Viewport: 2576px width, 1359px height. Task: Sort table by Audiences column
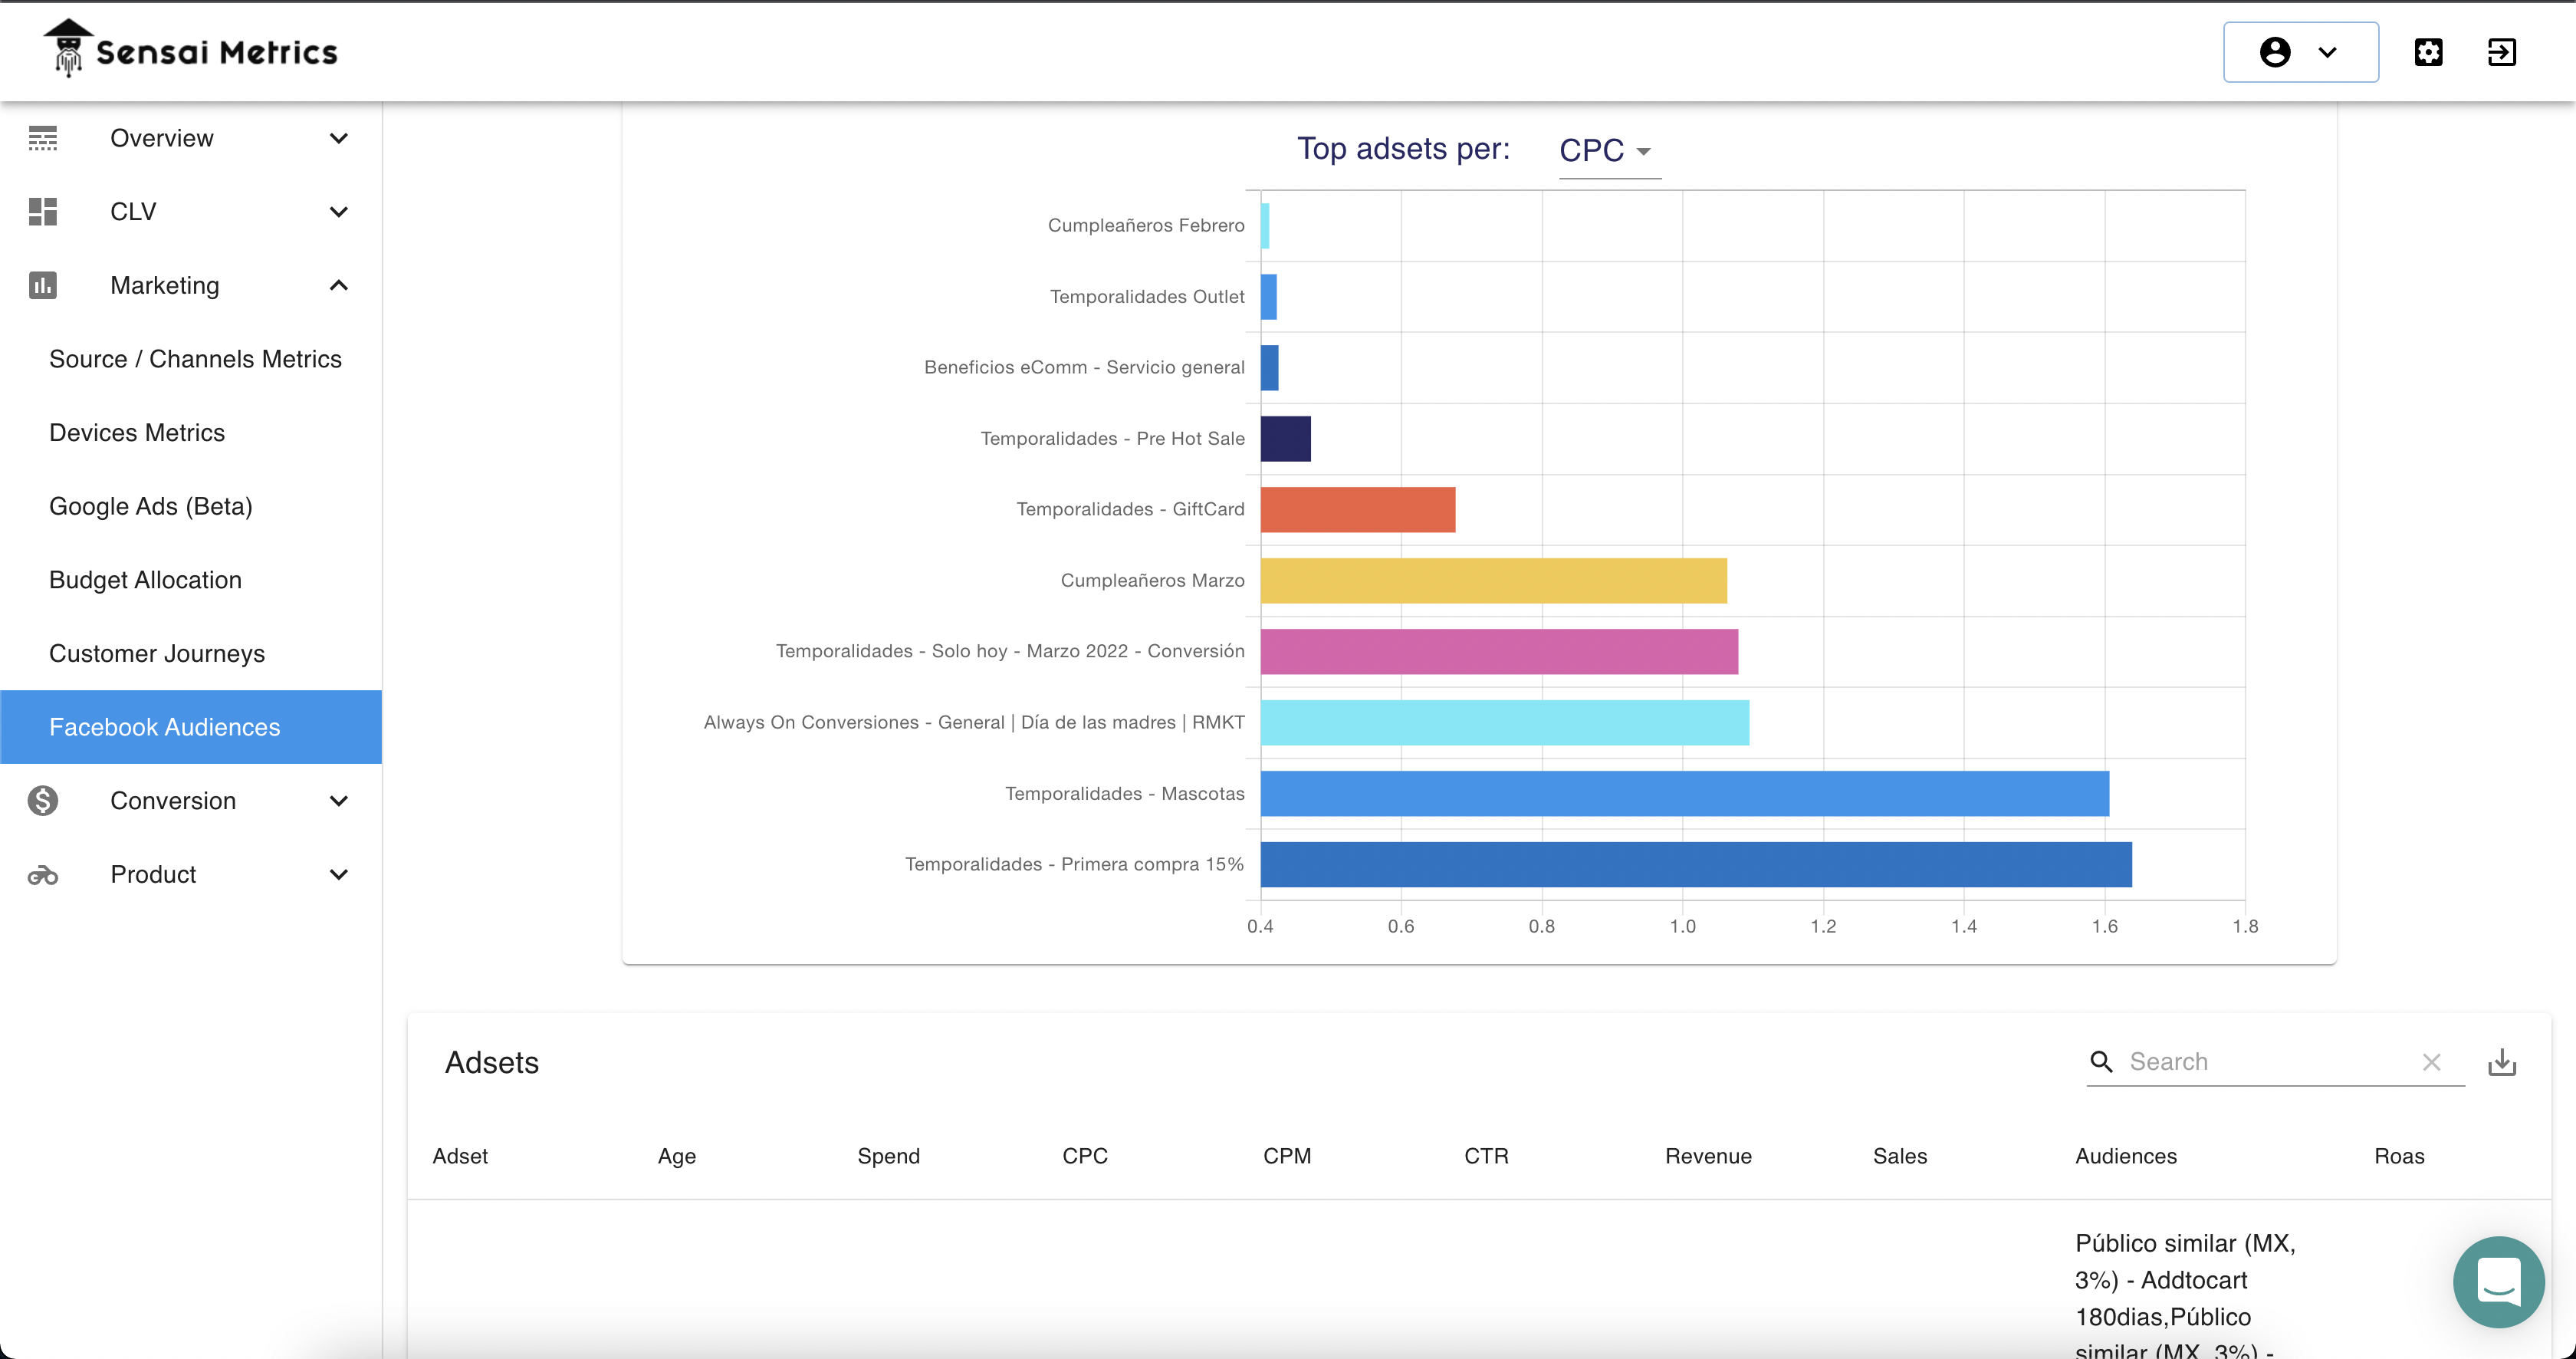[x=2126, y=1156]
